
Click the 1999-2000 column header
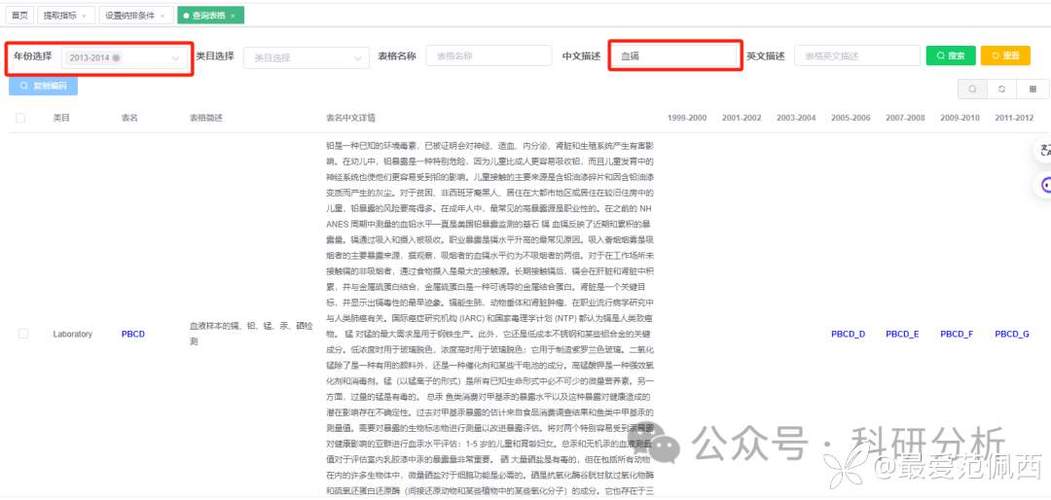tap(687, 118)
